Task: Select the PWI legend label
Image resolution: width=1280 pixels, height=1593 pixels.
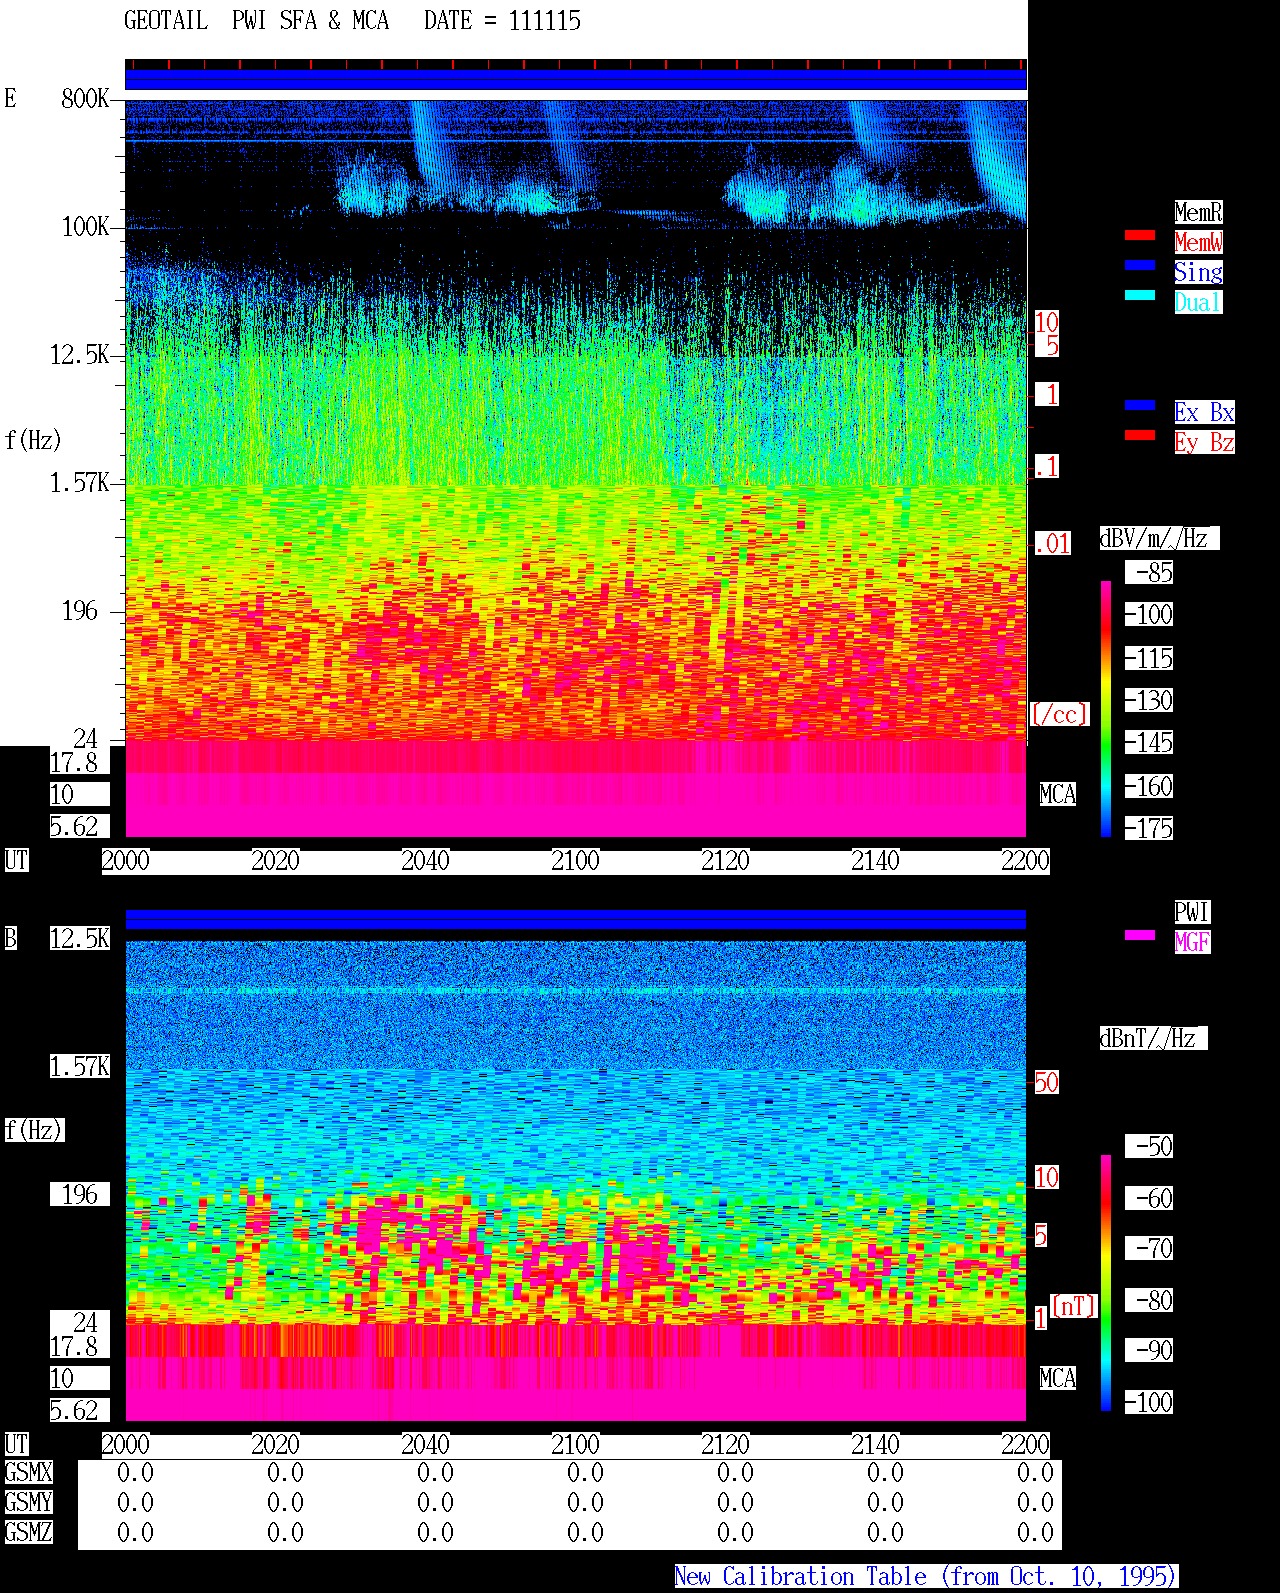Action: point(1192,912)
